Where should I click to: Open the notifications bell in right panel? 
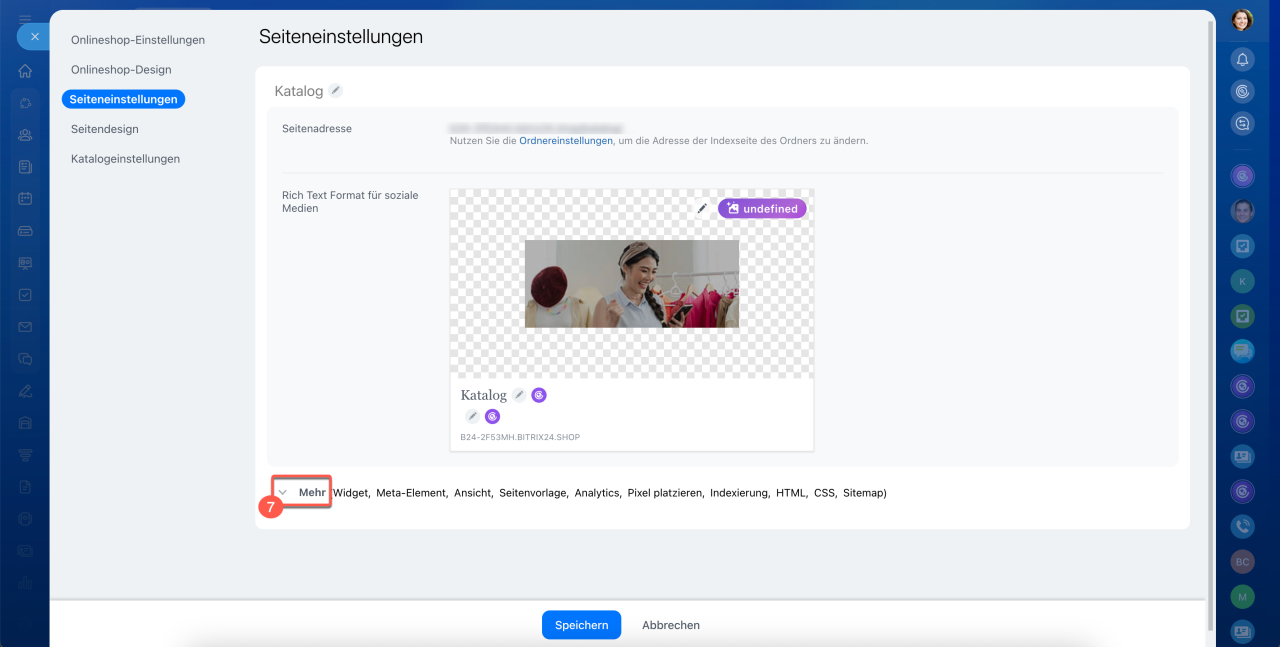click(1242, 59)
